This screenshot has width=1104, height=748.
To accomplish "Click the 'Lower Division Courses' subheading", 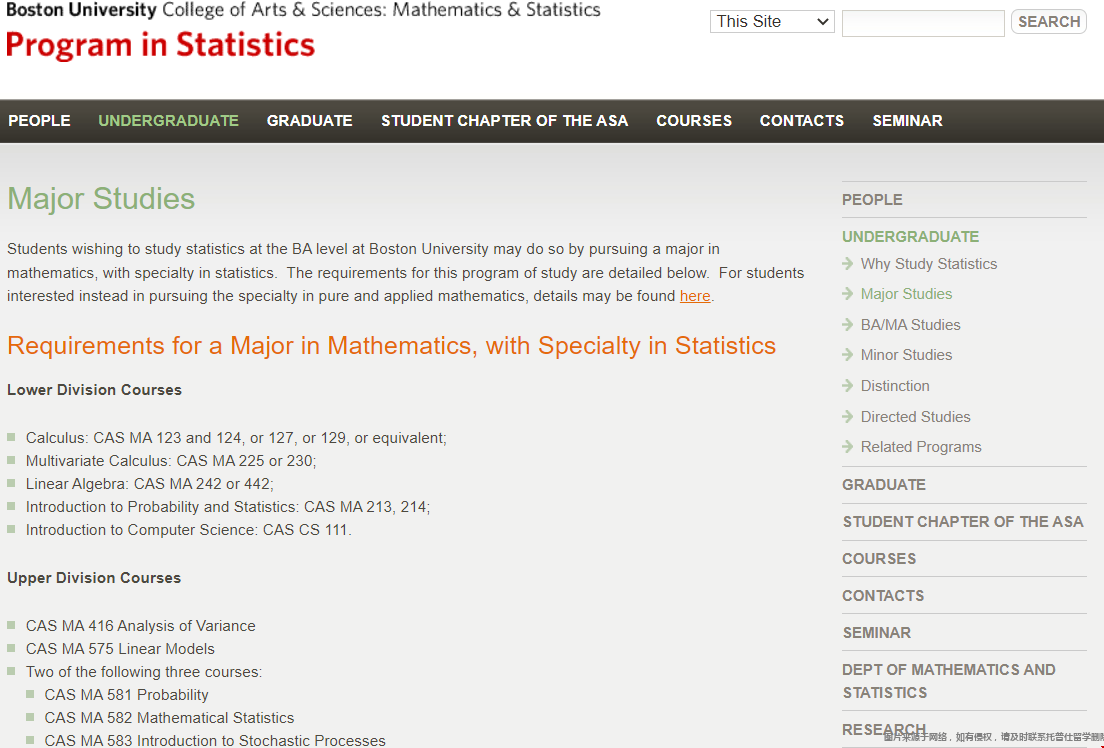I will (94, 390).
